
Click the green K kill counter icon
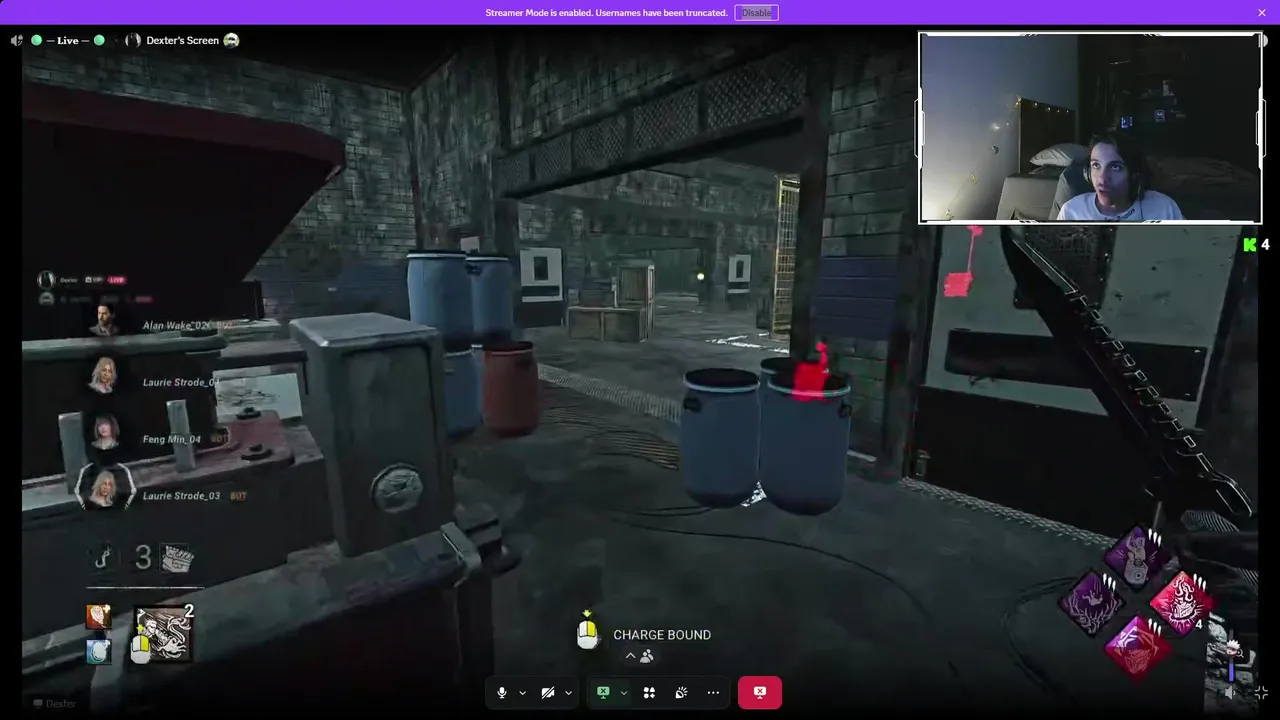1249,244
